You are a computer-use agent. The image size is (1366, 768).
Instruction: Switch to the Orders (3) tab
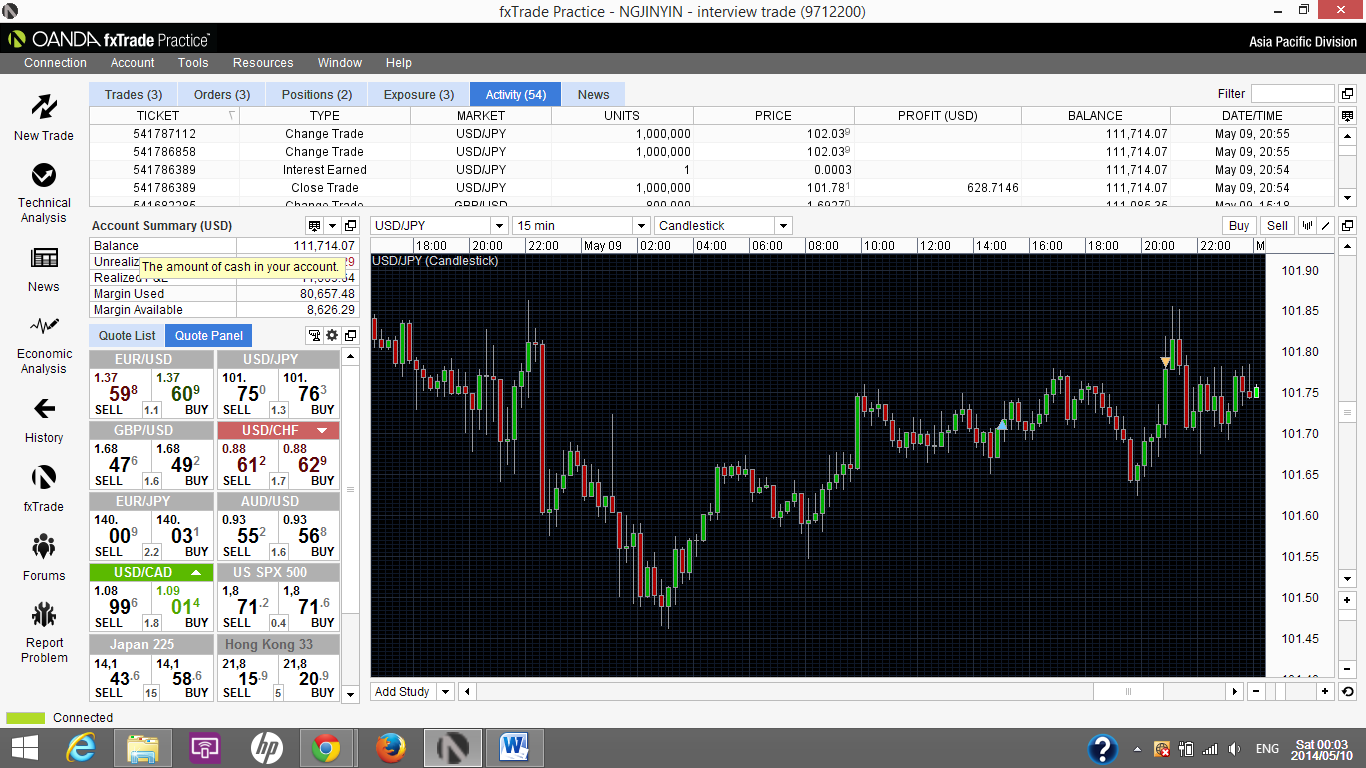pos(222,94)
